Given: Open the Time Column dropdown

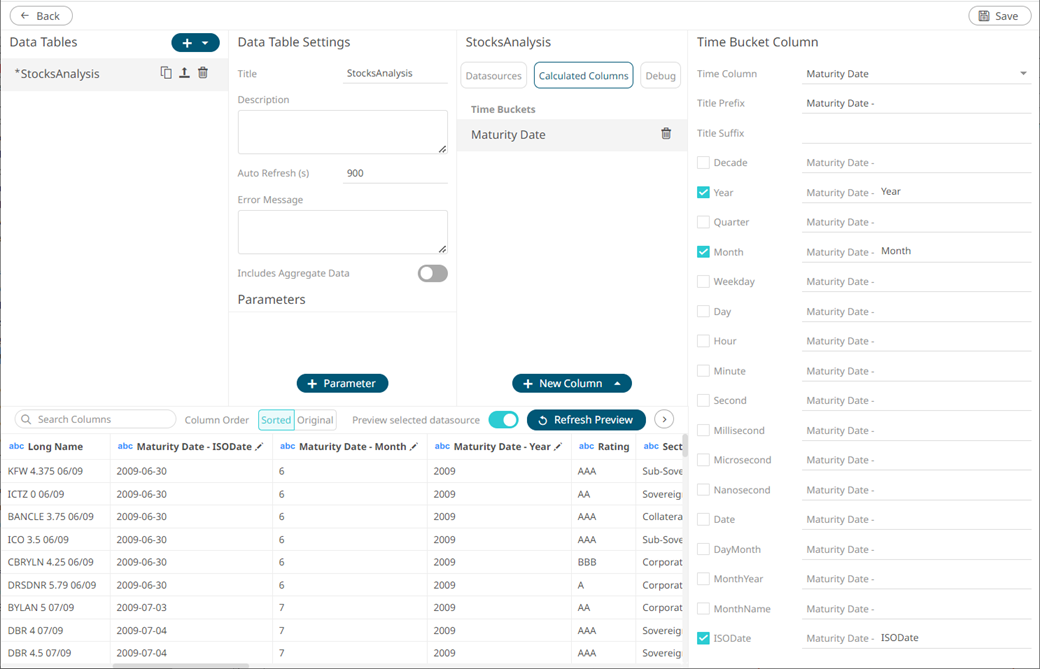Looking at the screenshot, I should 1022,74.
